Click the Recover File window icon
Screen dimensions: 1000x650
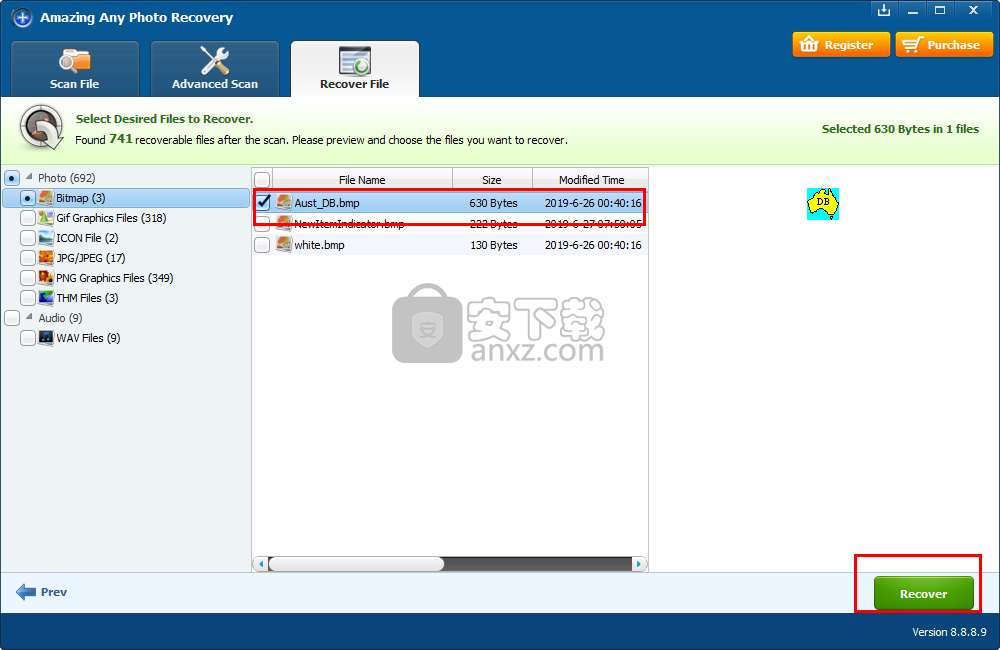point(355,61)
